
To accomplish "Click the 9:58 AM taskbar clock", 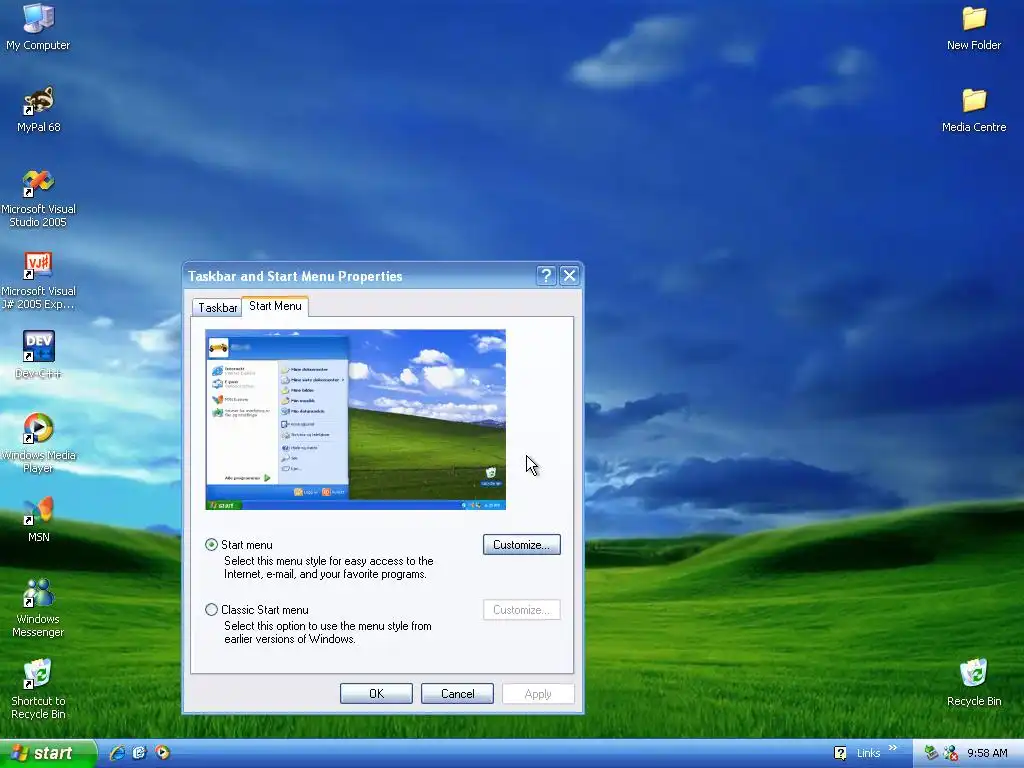I will click(x=987, y=753).
